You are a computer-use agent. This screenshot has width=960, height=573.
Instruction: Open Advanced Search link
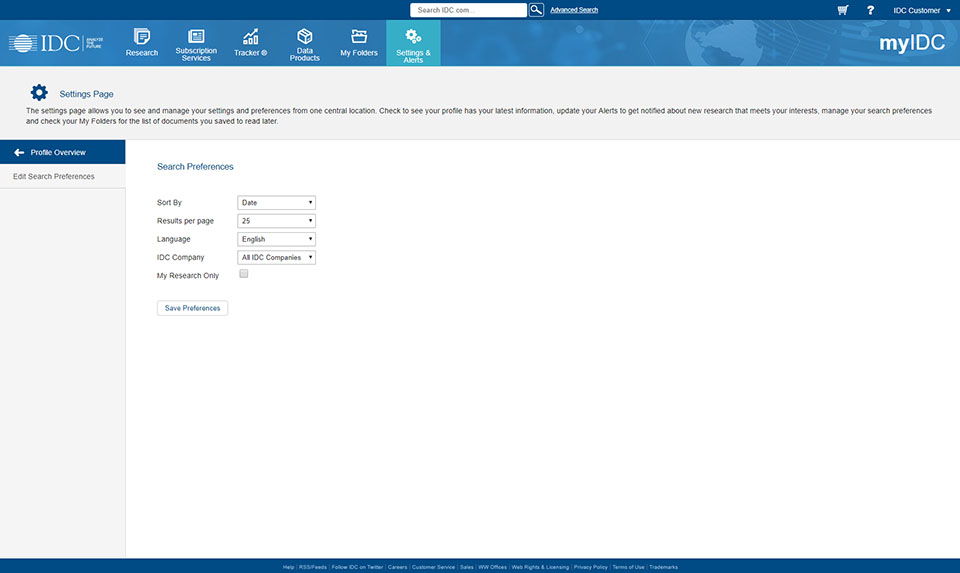[x=574, y=10]
